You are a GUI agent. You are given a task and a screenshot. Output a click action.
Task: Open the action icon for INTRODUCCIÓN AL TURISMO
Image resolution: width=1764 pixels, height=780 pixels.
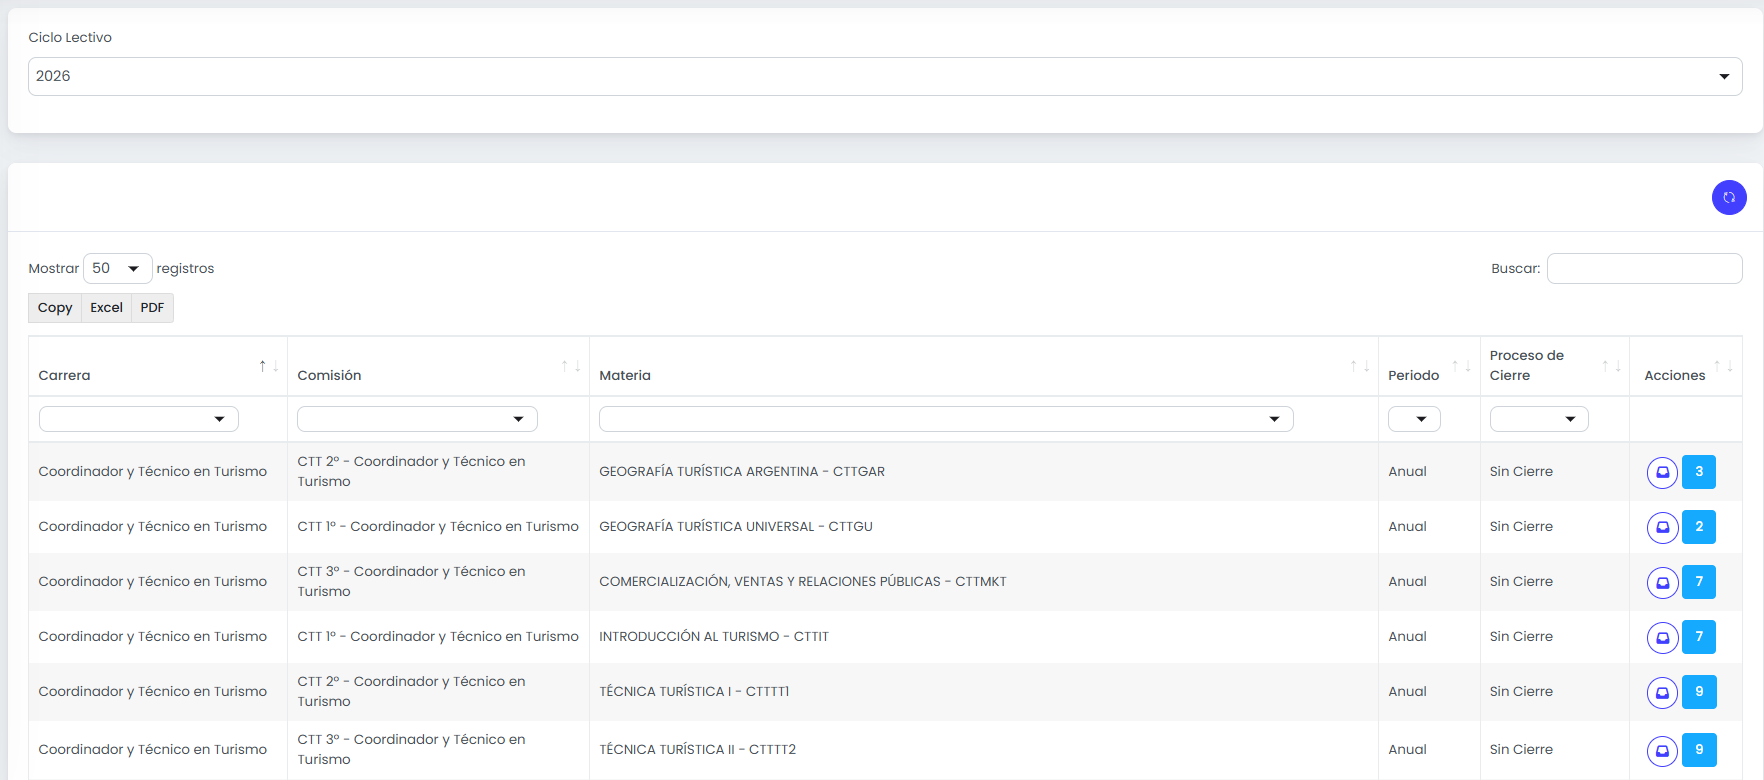pos(1662,637)
